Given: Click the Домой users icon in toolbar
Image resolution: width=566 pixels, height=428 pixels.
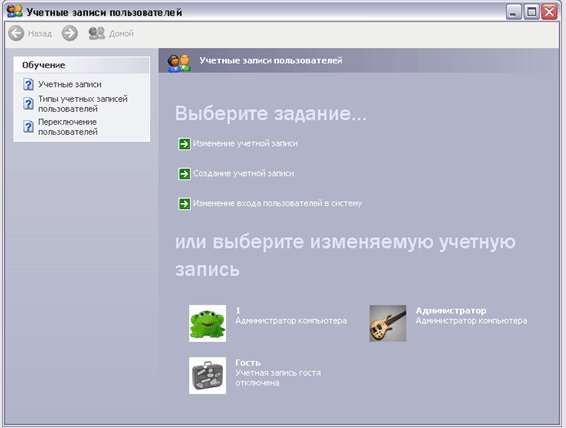Looking at the screenshot, I should tap(97, 33).
